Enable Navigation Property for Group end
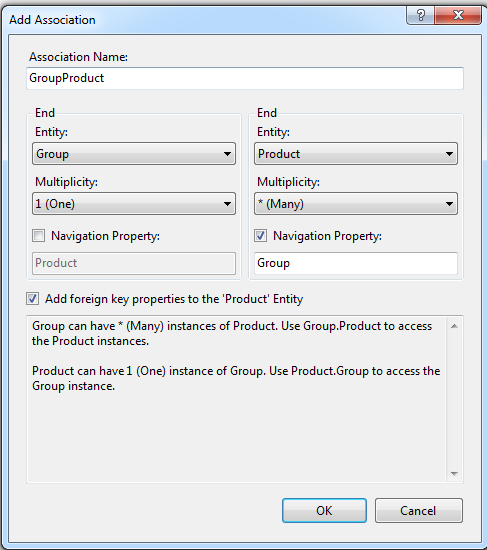The image size is (487, 550). (39, 236)
